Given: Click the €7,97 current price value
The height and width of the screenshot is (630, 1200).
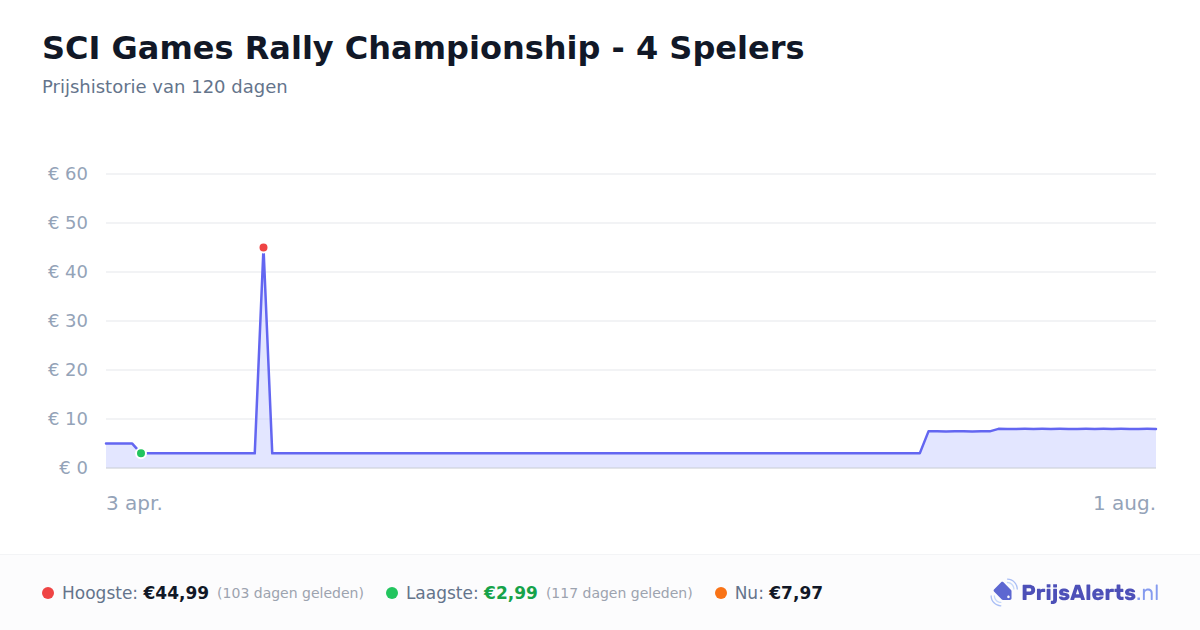Looking at the screenshot, I should point(796,593).
